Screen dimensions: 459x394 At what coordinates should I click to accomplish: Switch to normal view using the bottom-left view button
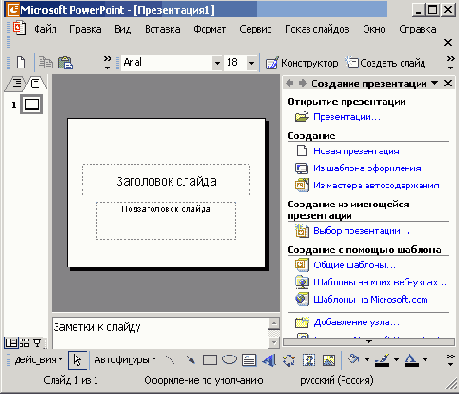pos(11,343)
